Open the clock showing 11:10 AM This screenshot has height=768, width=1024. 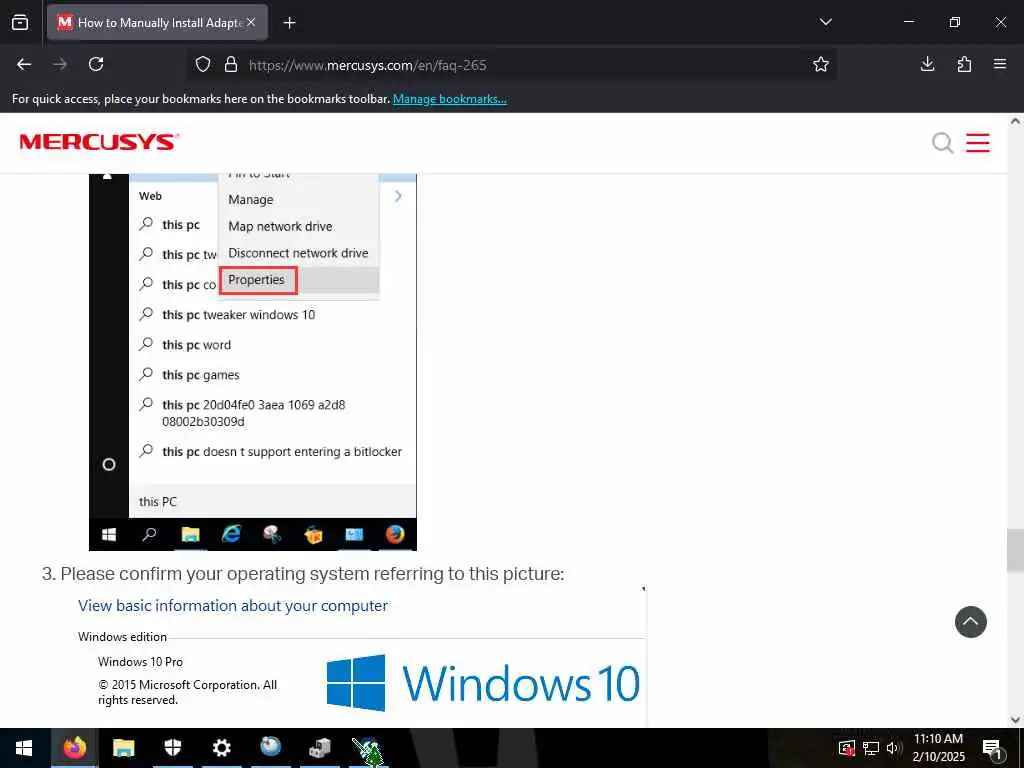(938, 748)
